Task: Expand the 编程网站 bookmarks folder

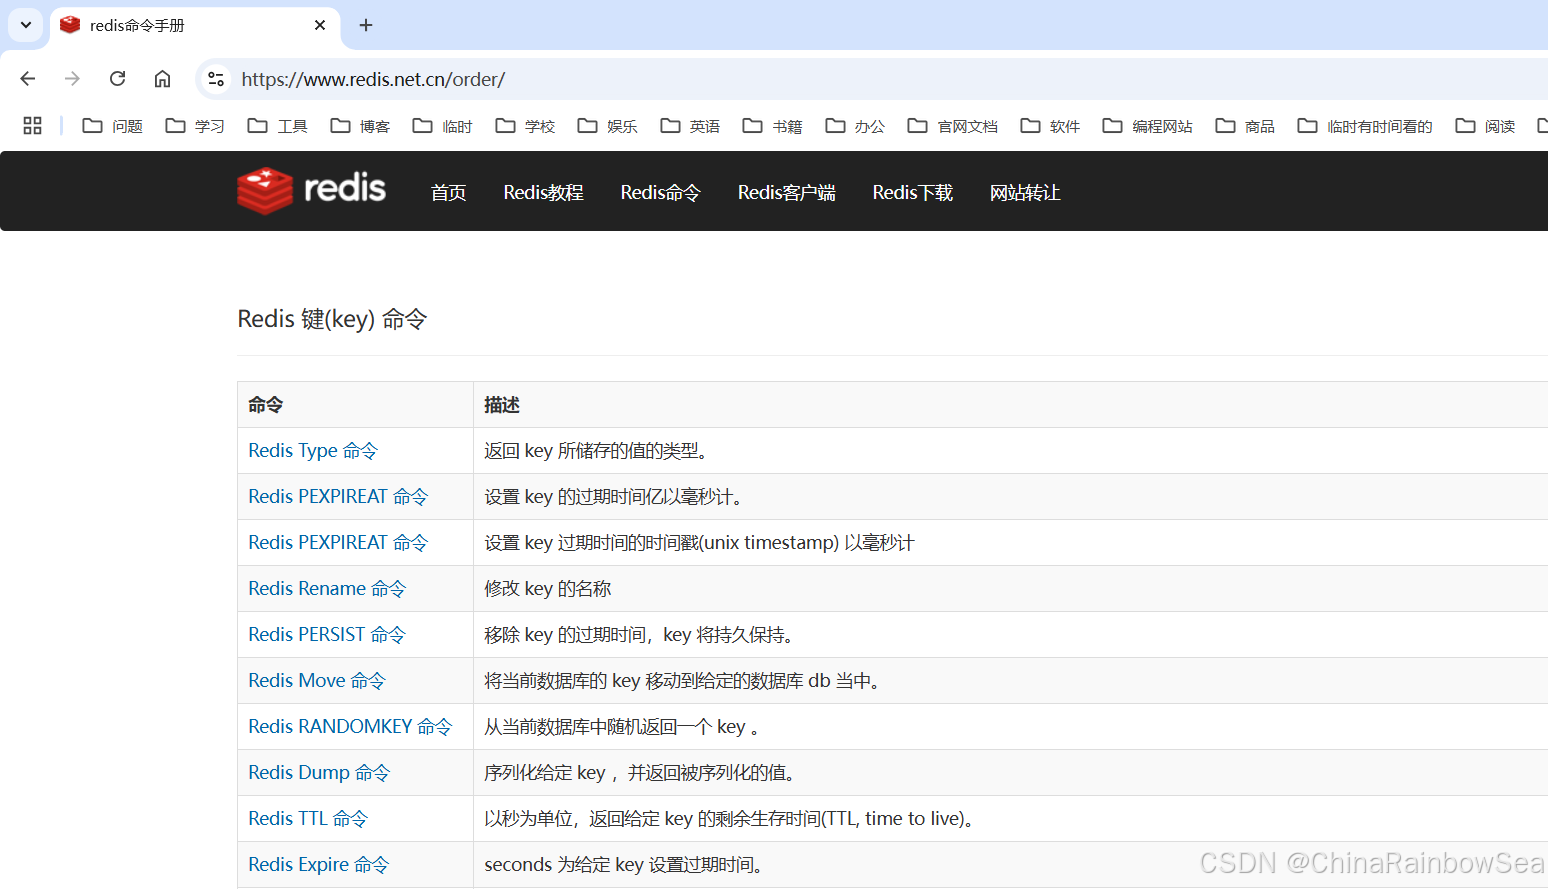Action: point(1147,126)
